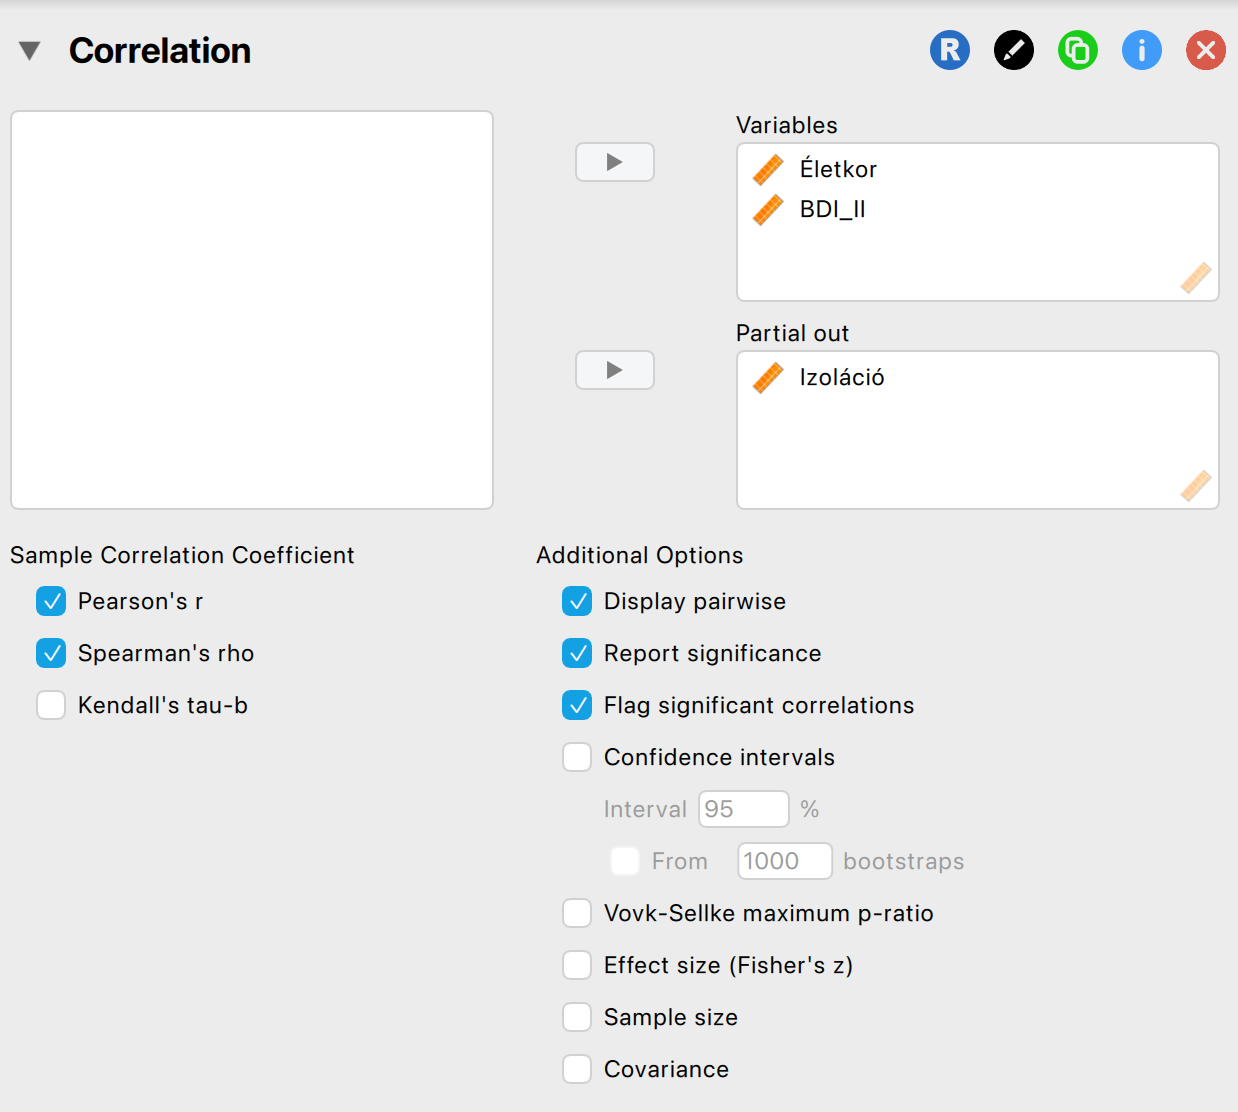1238x1112 pixels.
Task: Click the arrow button beside Partial out box
Action: click(614, 370)
